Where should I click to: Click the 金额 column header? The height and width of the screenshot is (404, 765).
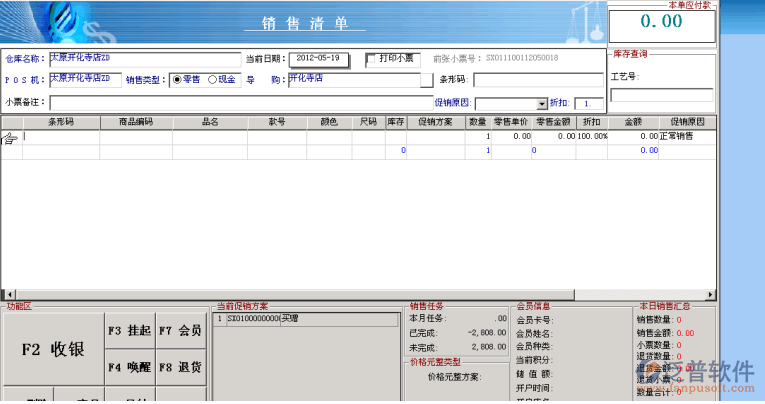[x=633, y=122]
